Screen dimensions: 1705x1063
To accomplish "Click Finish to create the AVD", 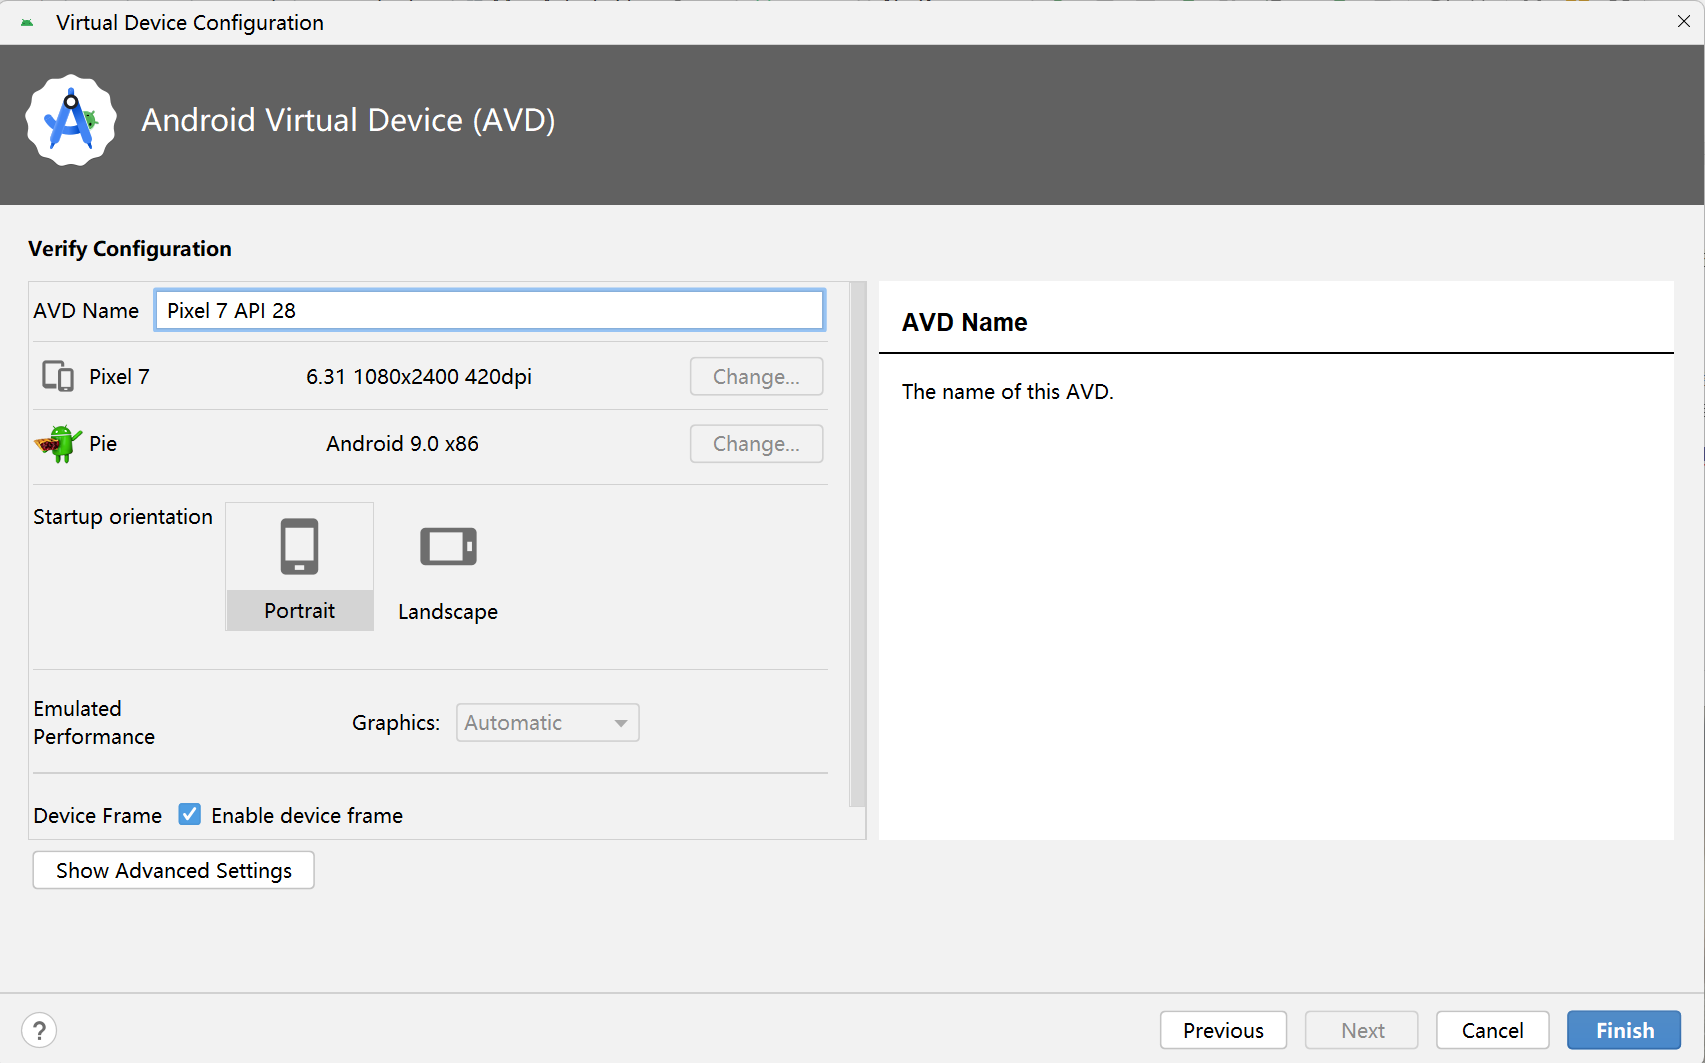I will (1623, 1030).
